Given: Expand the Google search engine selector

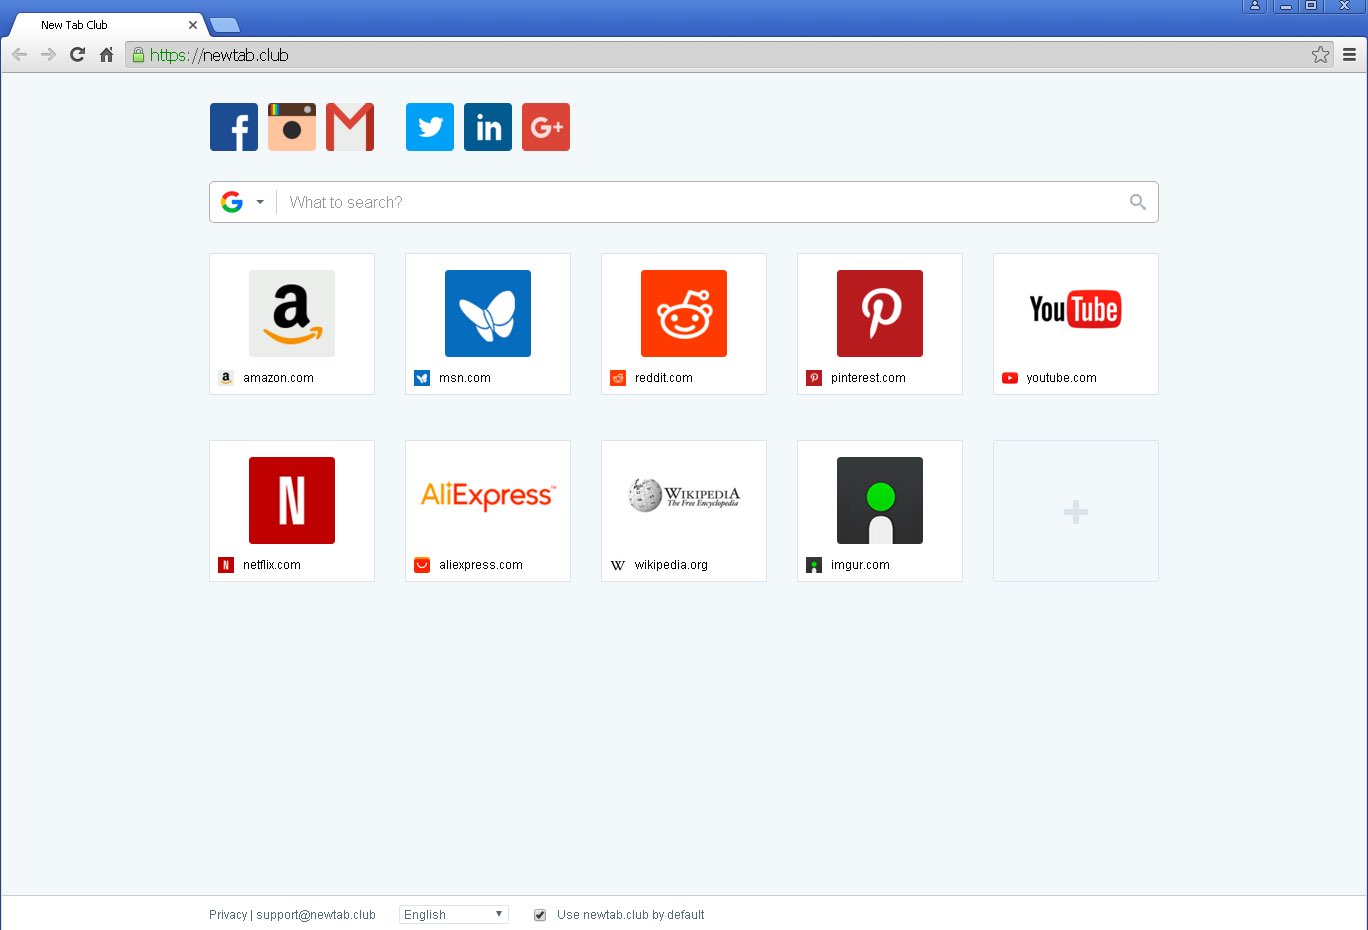Looking at the screenshot, I should [x=243, y=202].
